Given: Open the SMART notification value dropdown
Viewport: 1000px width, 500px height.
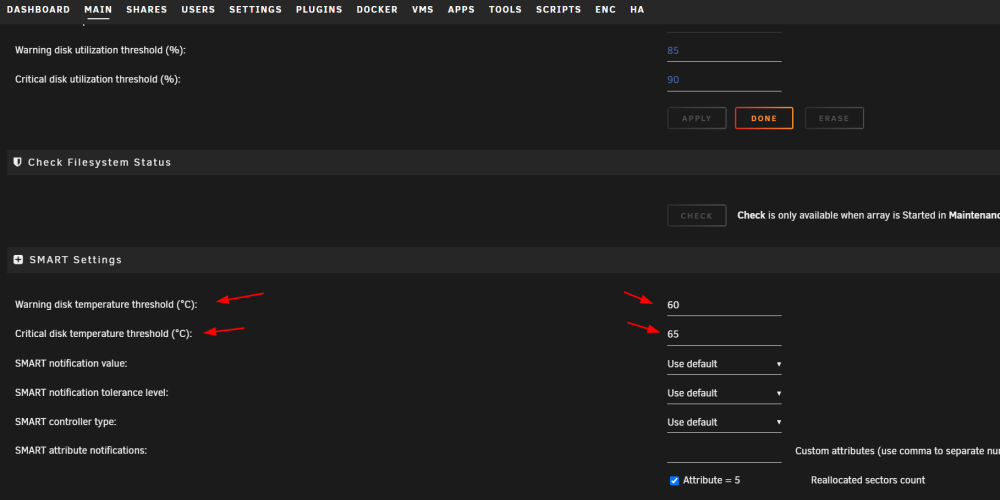Looking at the screenshot, I should click(724, 364).
